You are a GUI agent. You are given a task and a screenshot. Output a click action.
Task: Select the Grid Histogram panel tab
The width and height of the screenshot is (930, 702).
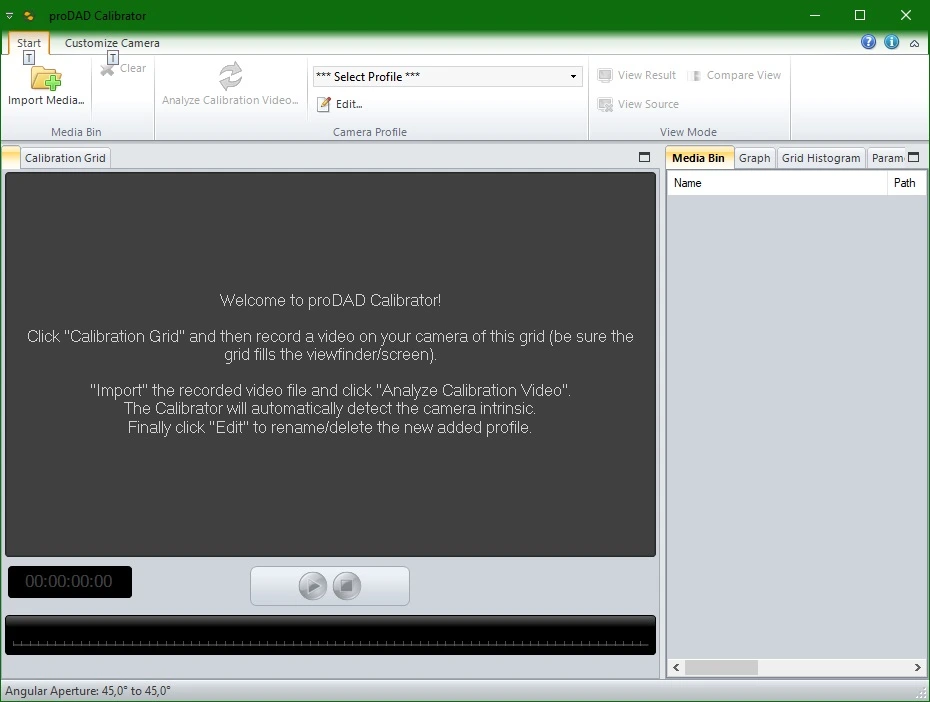pyautogui.click(x=821, y=158)
